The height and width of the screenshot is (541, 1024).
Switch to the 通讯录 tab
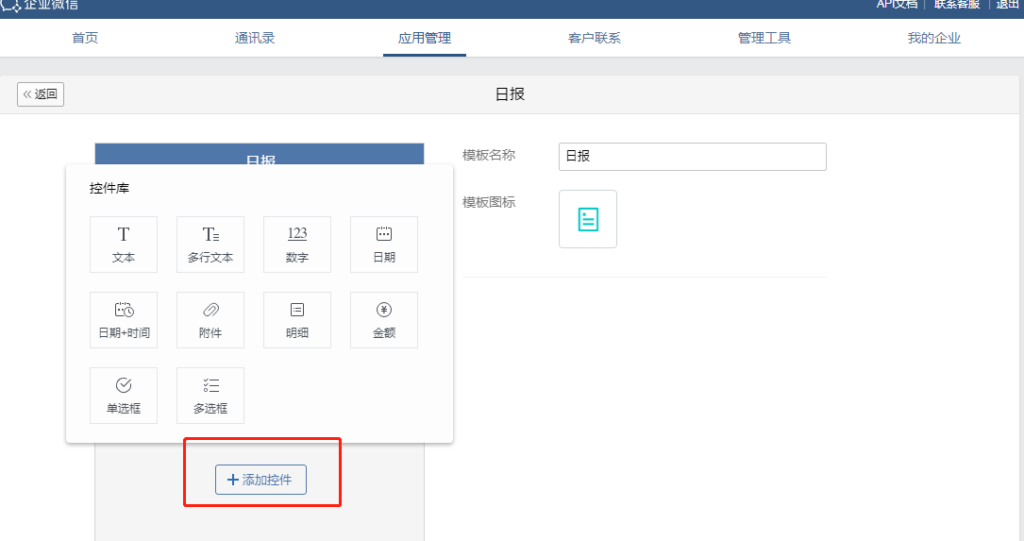pos(255,38)
